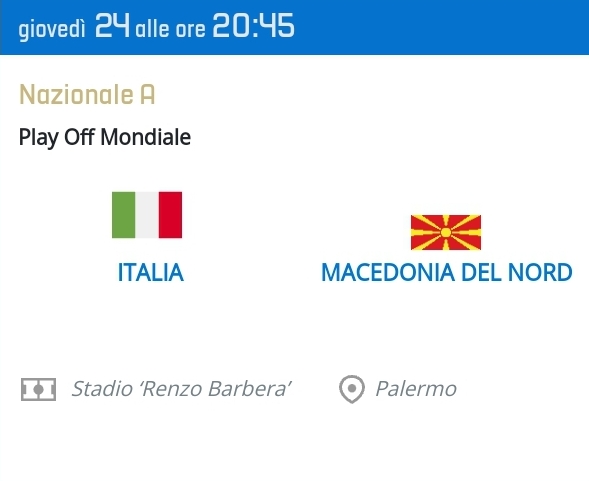Click the Palermo city label
This screenshot has height=481, width=589.
pos(416,389)
